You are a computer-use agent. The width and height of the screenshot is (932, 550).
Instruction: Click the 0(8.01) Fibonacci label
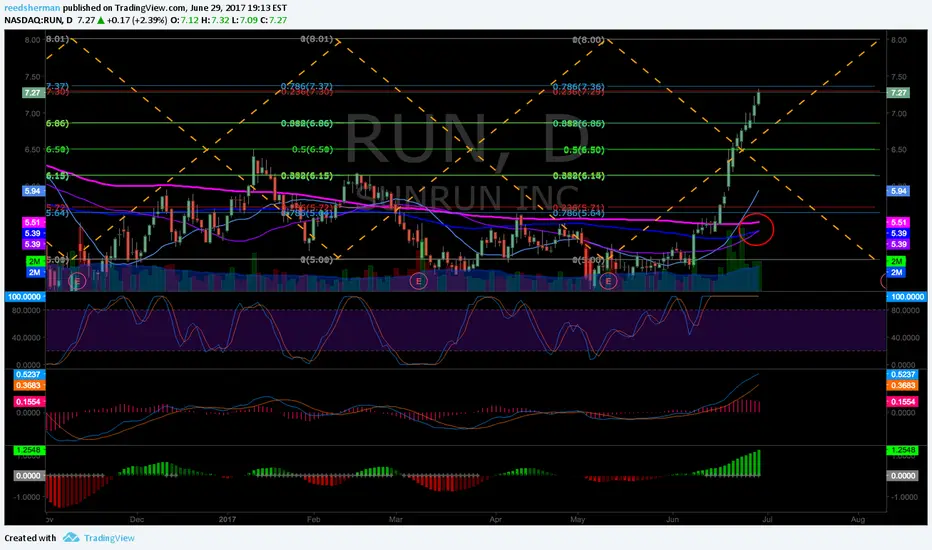pyautogui.click(x=317, y=39)
